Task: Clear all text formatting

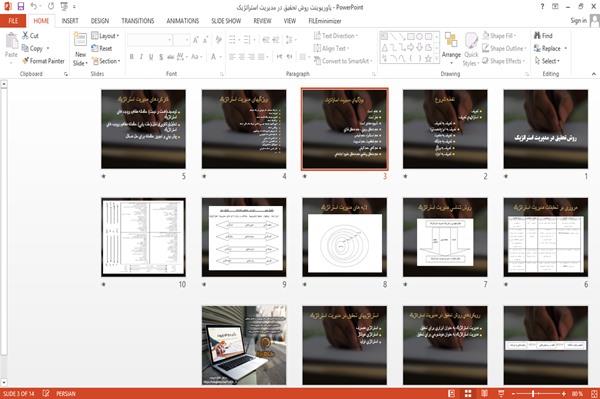Action: pyautogui.click(x=218, y=40)
